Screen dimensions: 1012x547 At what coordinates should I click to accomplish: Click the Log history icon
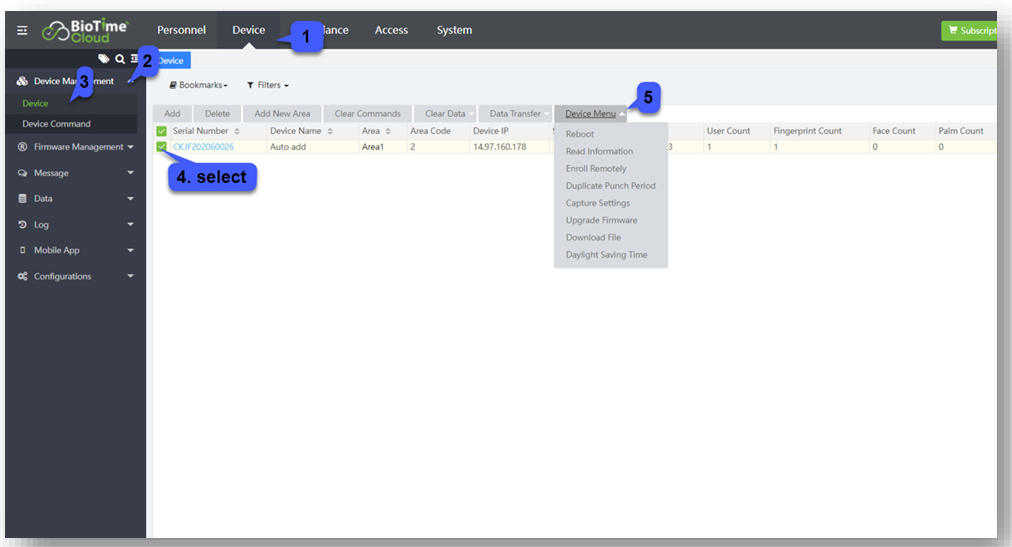[x=22, y=225]
